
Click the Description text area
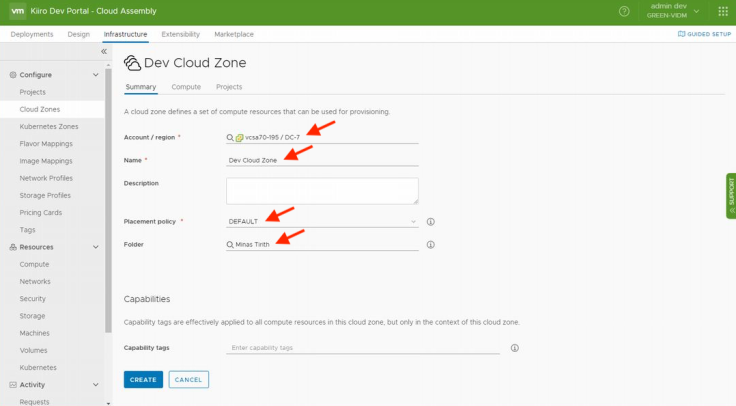click(322, 191)
